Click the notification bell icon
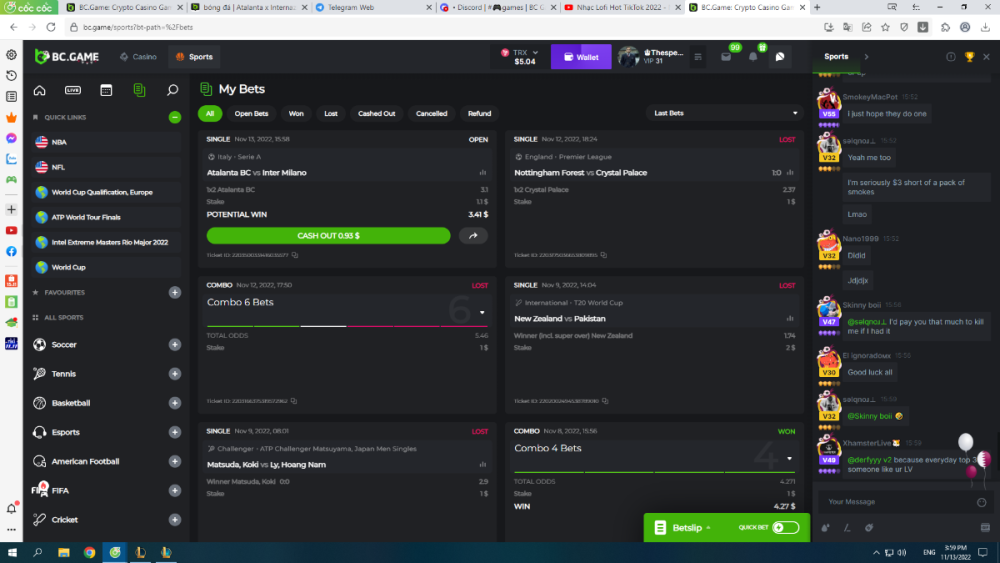Image resolution: width=1000 pixels, height=563 pixels. (x=753, y=57)
